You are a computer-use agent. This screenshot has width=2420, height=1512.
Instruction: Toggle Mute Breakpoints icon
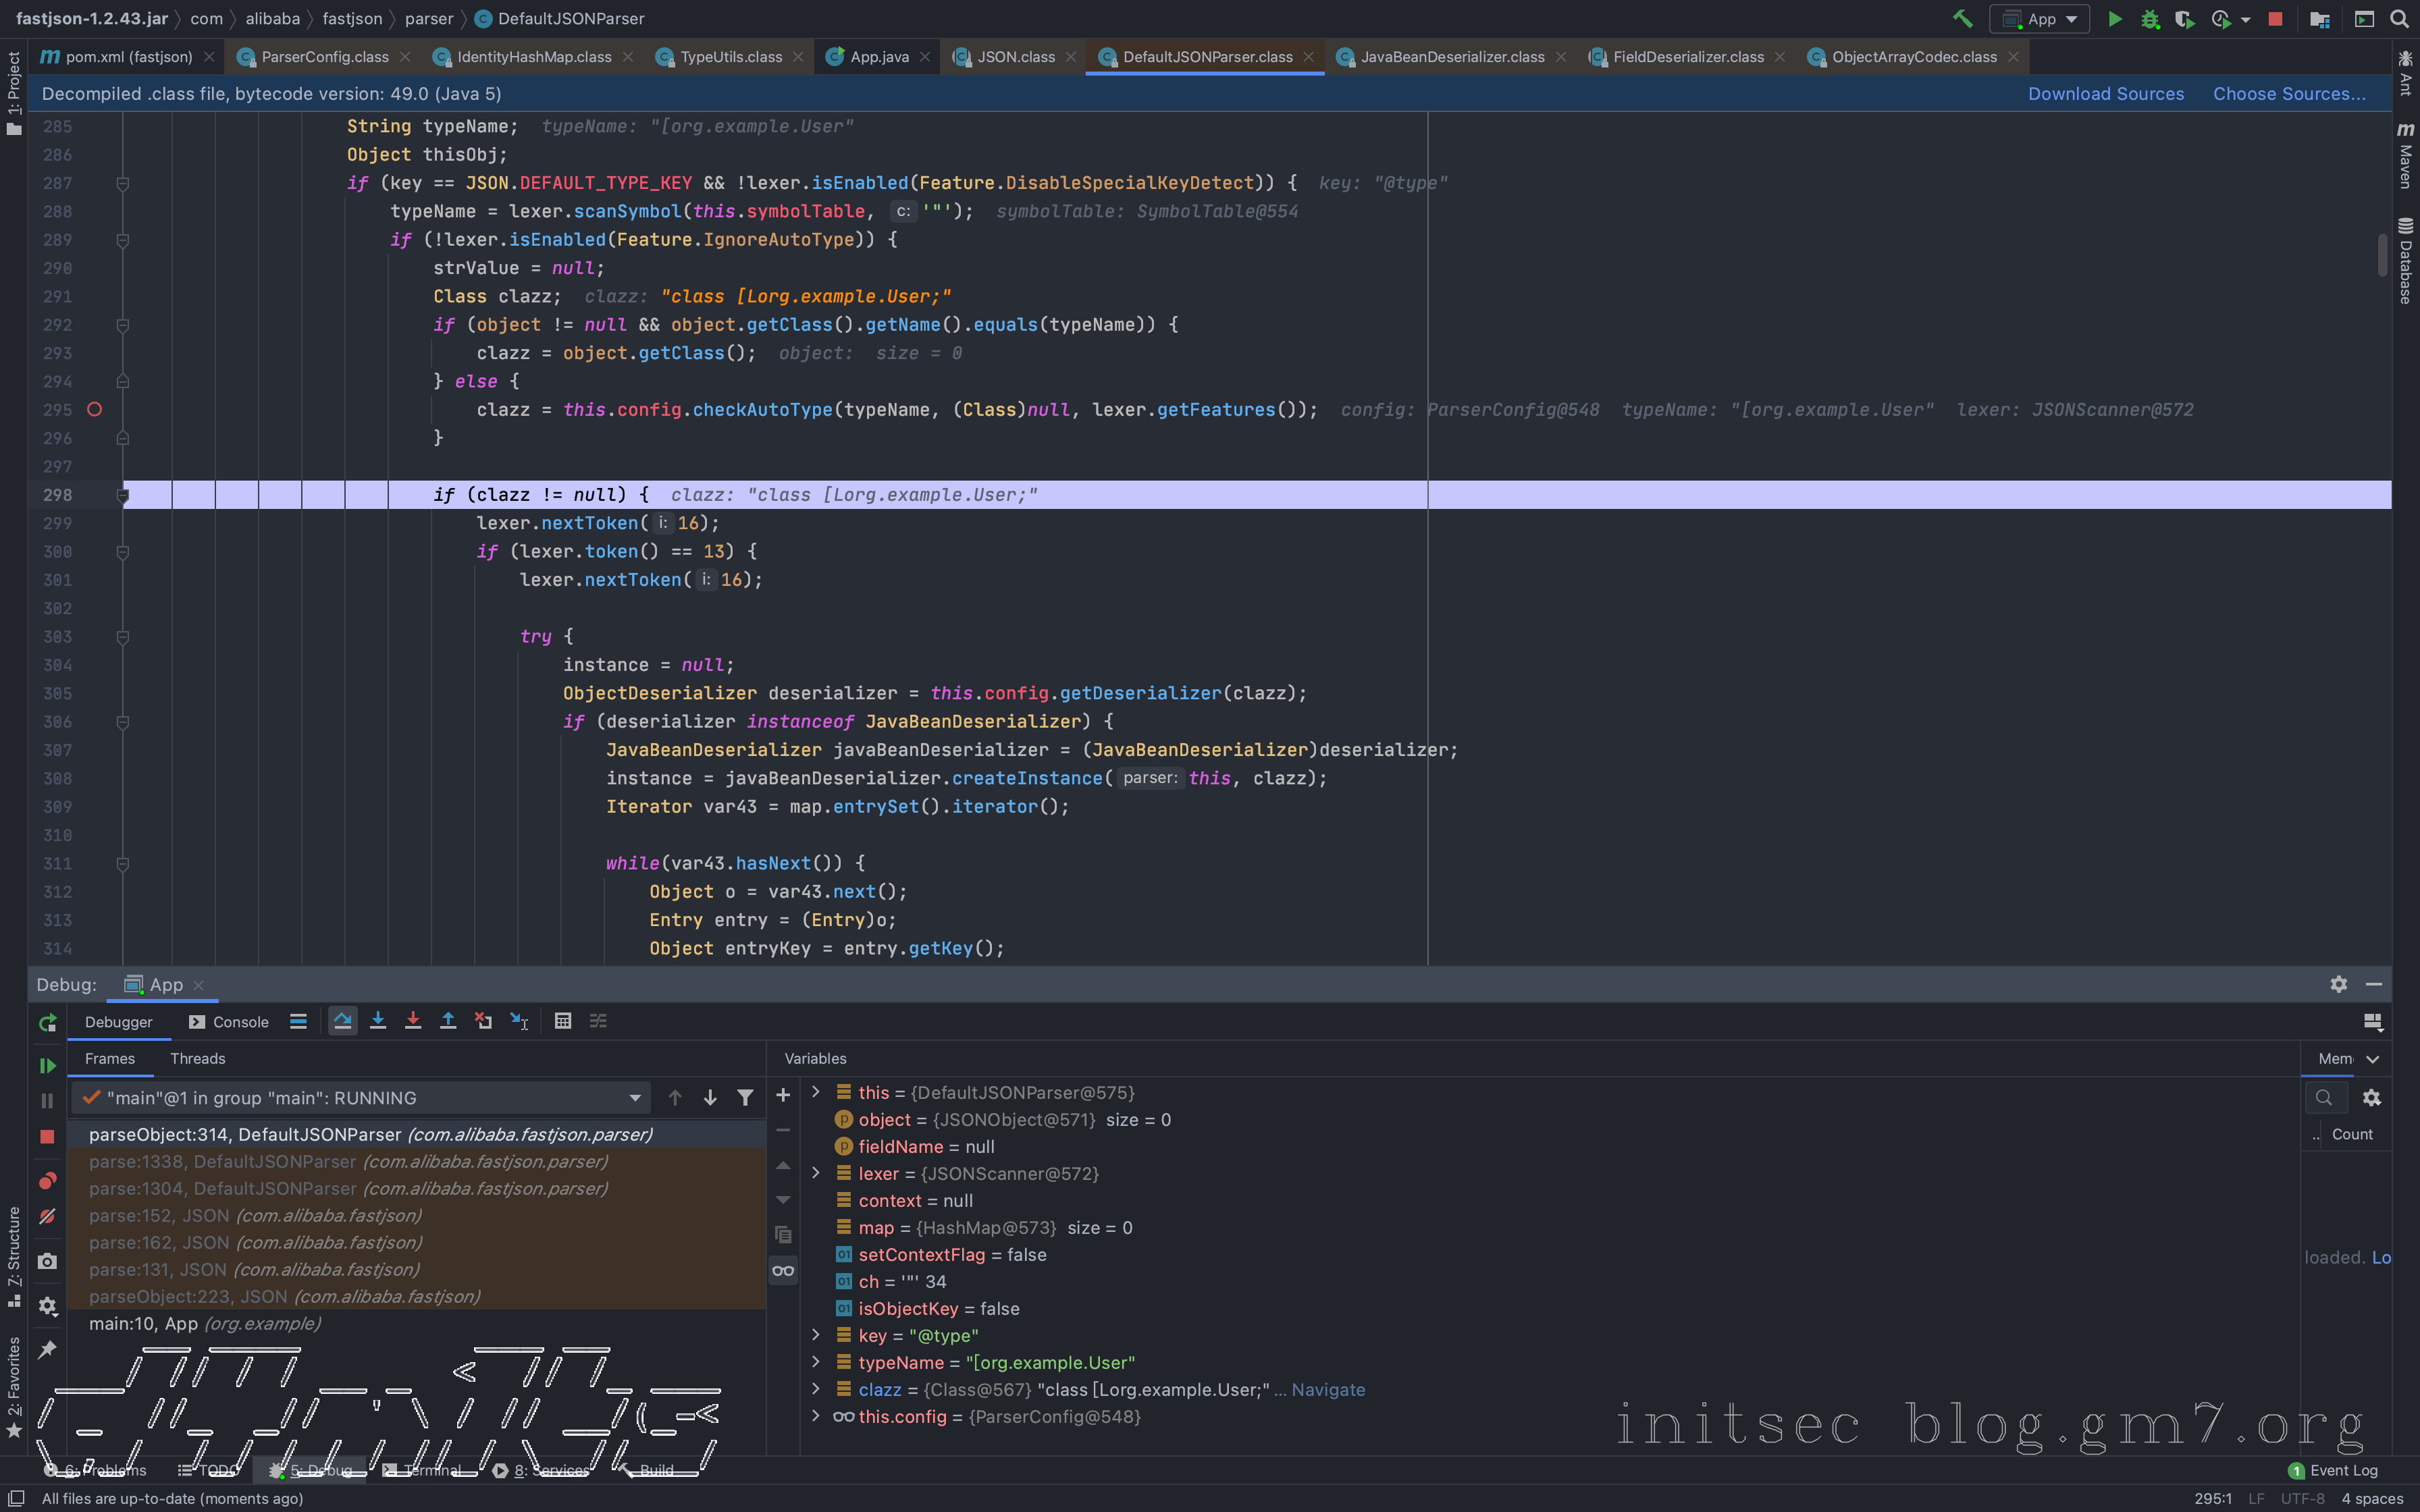[x=47, y=1217]
